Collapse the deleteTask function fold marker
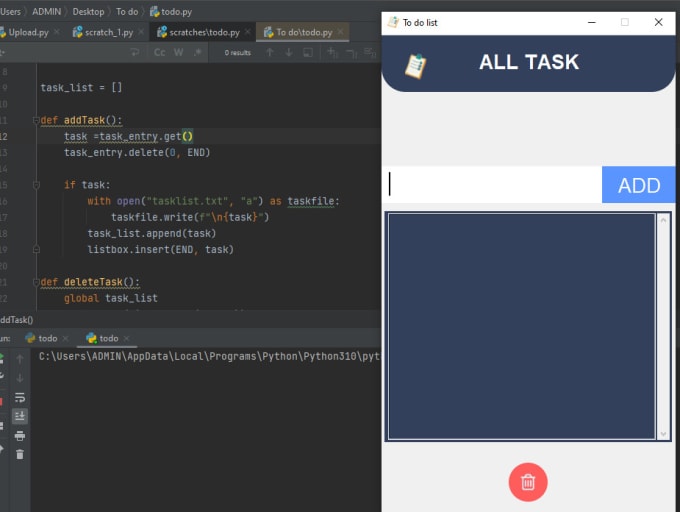 point(36,282)
